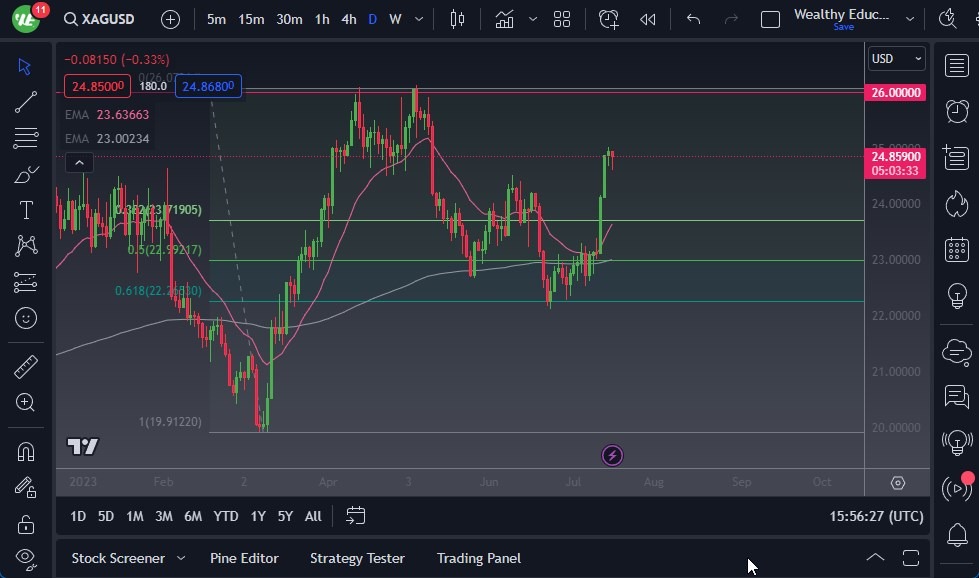
Task: Switch to the 4h timeframe
Action: coord(348,19)
